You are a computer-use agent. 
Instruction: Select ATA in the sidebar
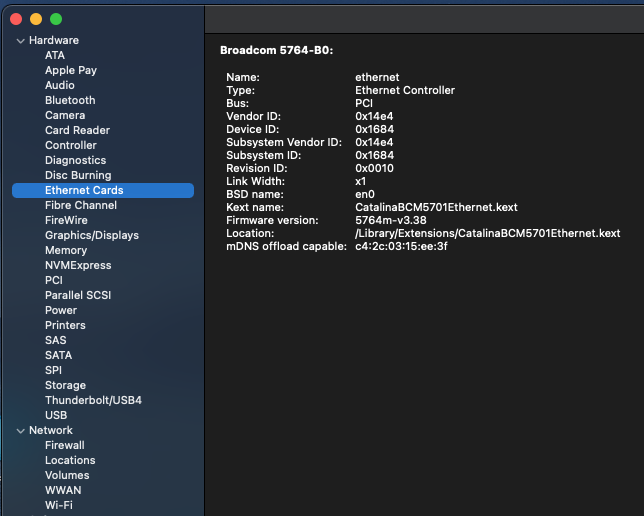click(55, 55)
